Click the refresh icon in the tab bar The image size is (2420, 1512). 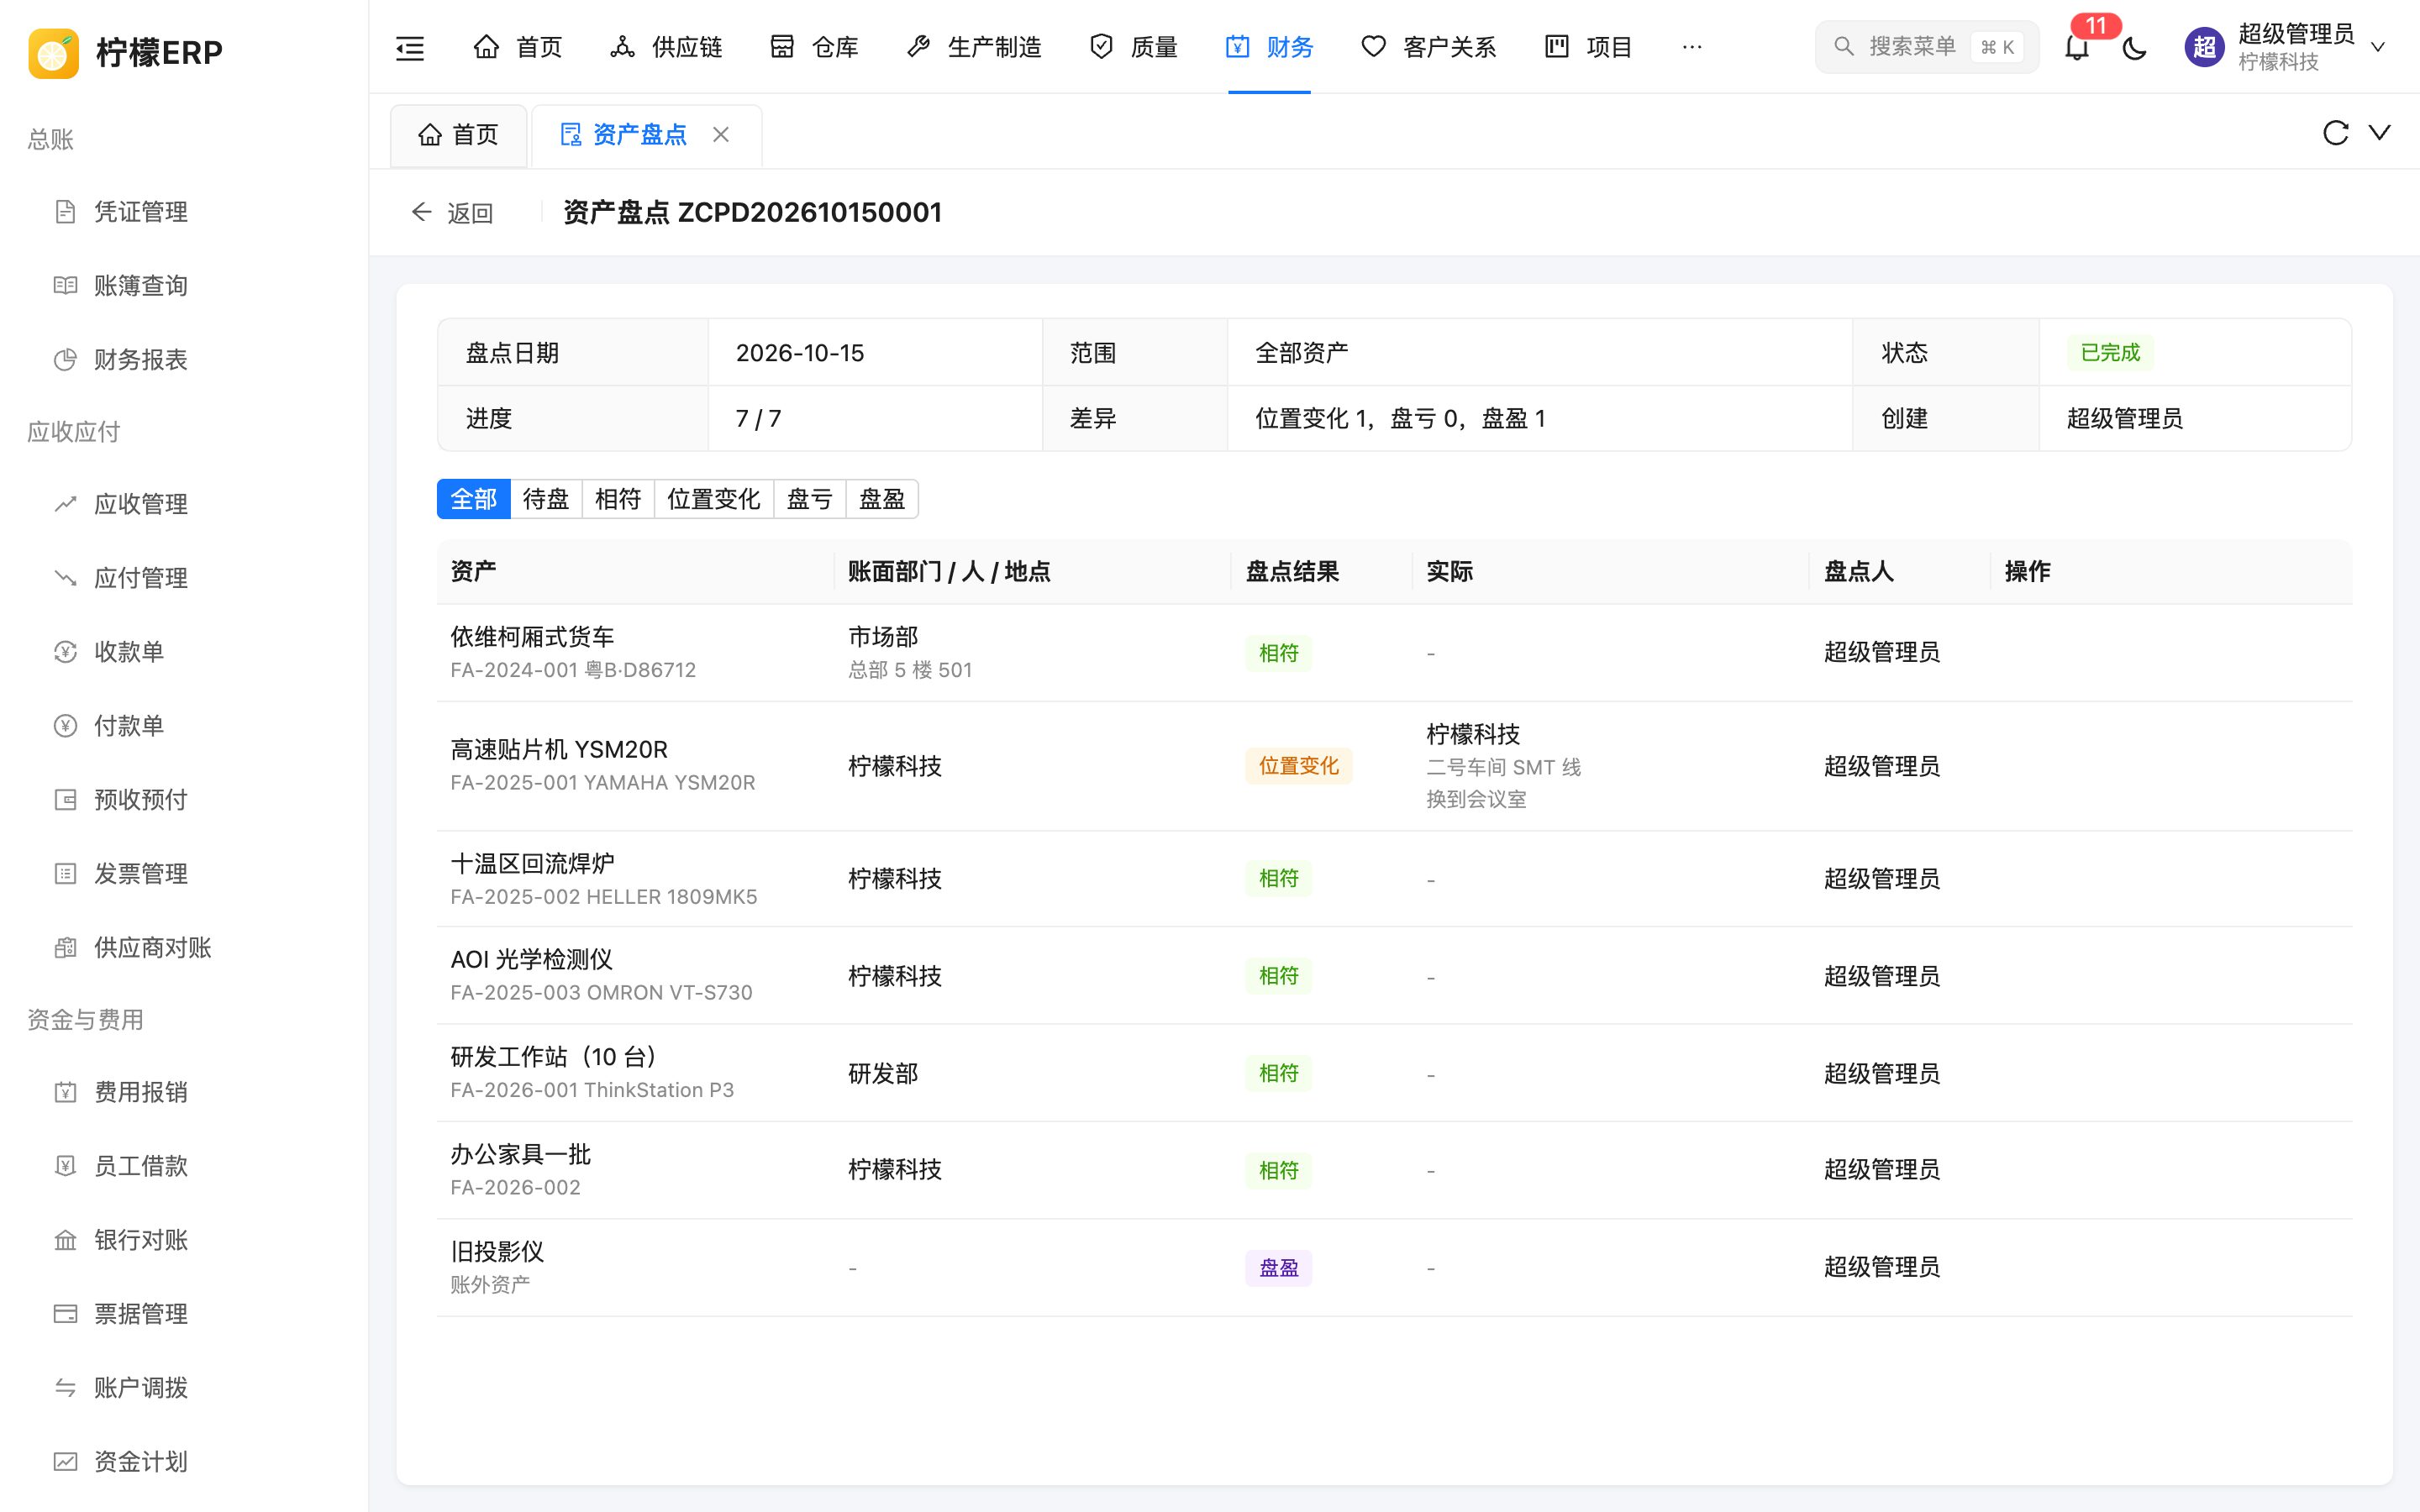pyautogui.click(x=2335, y=133)
